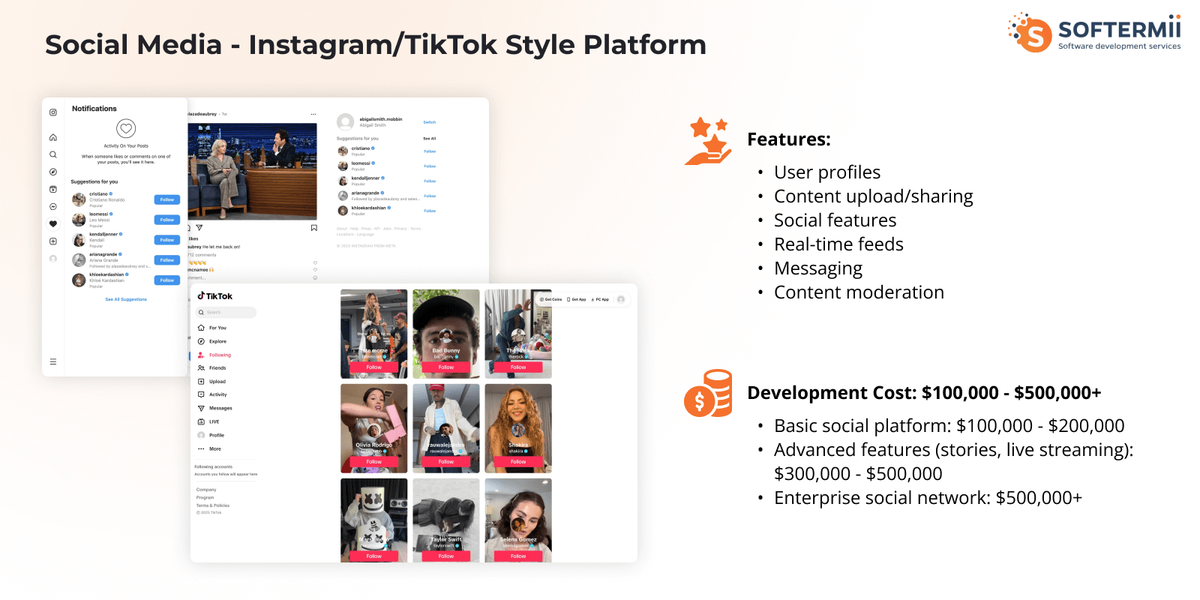Image resolution: width=1200 pixels, height=600 pixels.
Task: Open Instagram Reels icon in sidebar
Action: click(53, 189)
